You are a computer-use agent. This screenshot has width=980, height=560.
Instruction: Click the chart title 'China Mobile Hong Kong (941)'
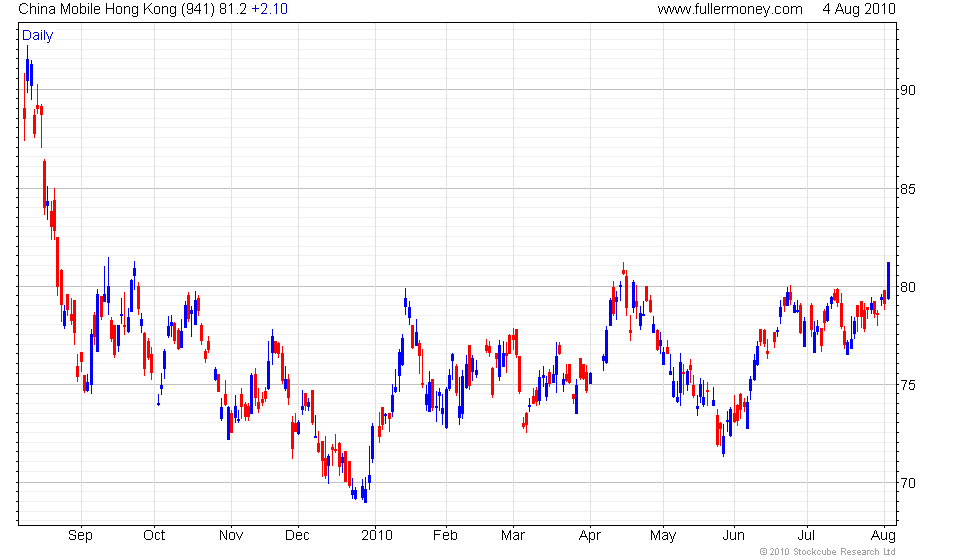click(117, 9)
